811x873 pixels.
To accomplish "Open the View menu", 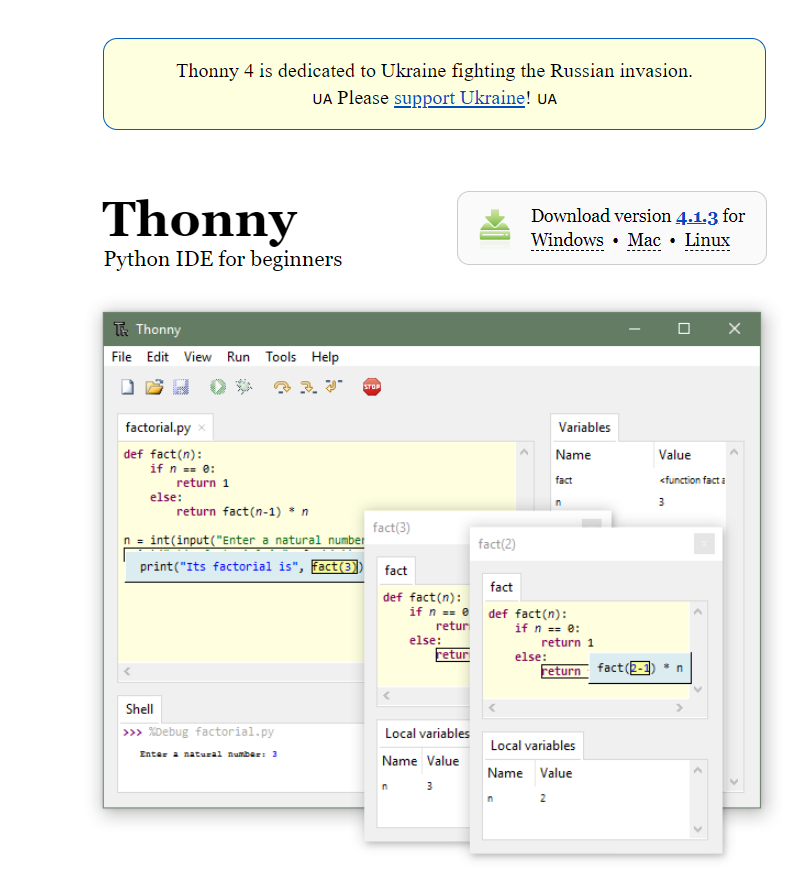I will click(x=198, y=357).
